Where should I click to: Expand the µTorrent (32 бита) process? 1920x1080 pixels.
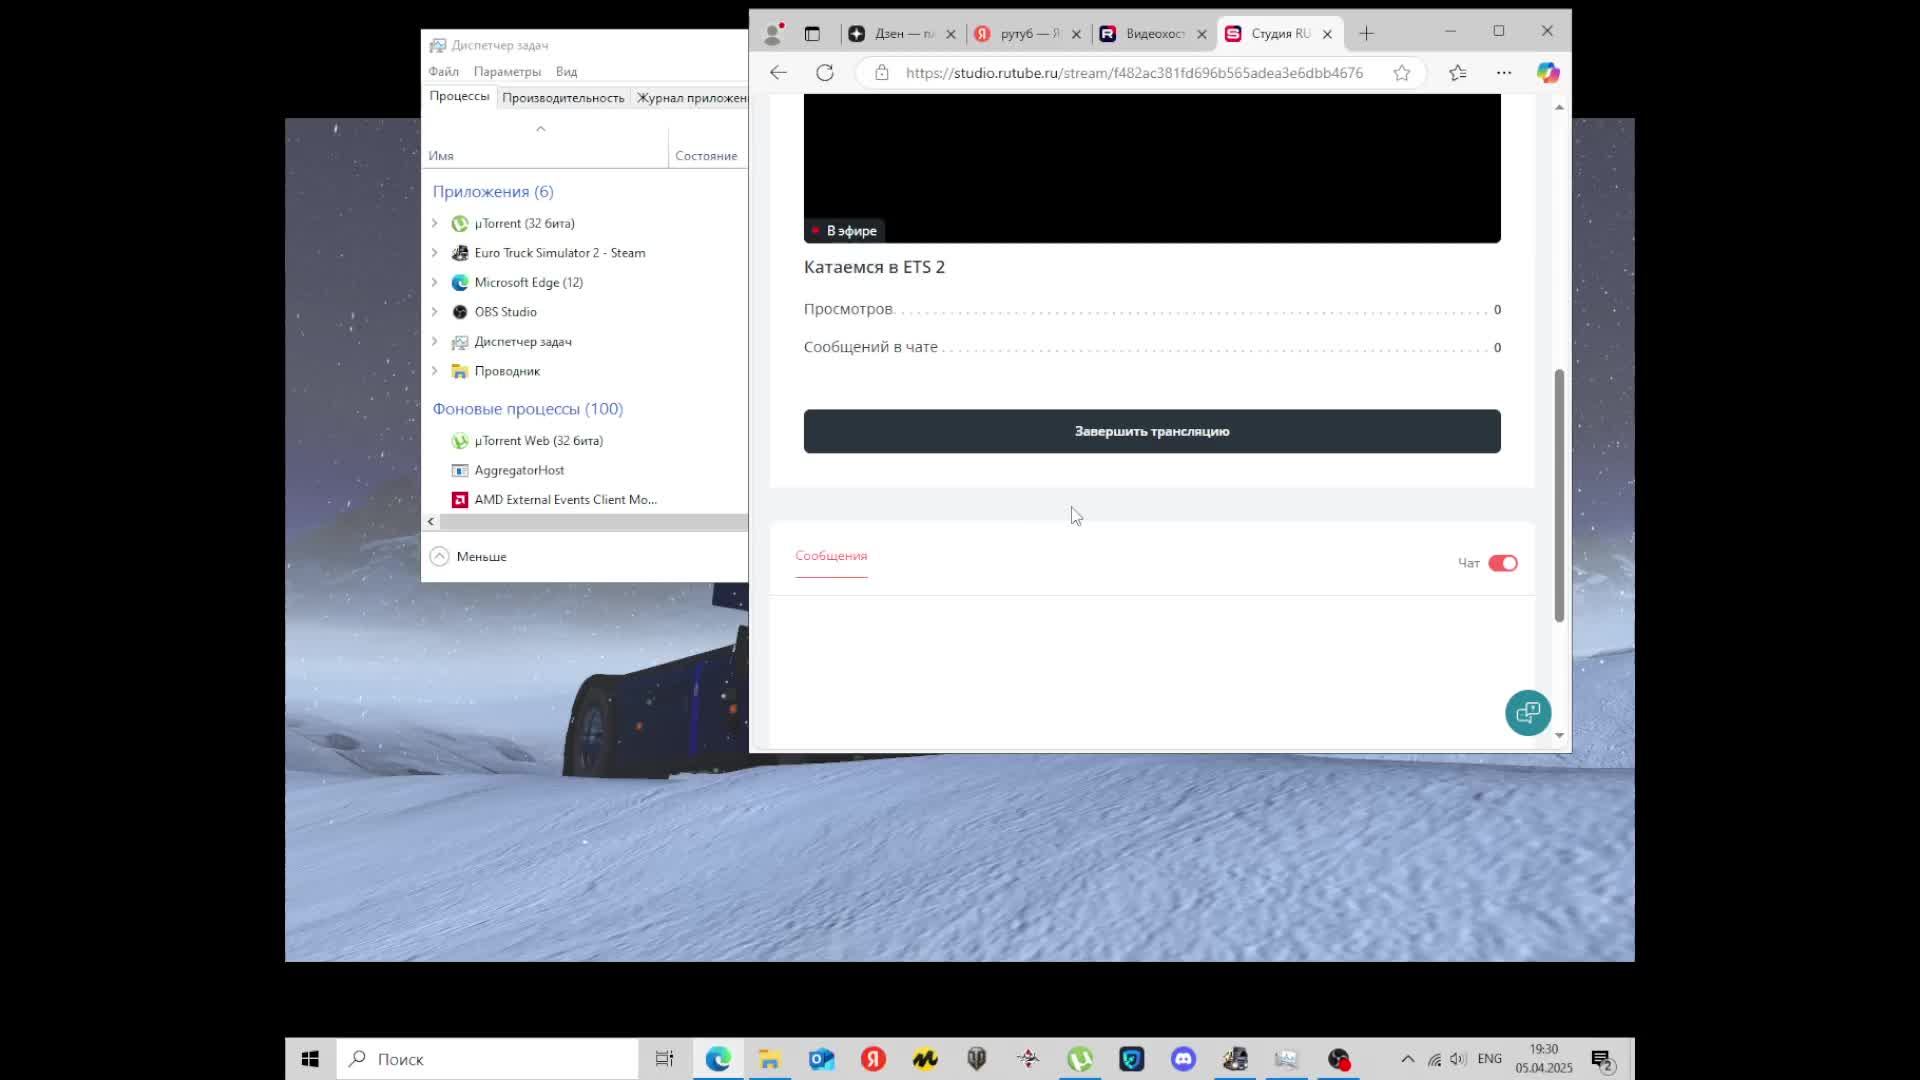[x=435, y=223]
